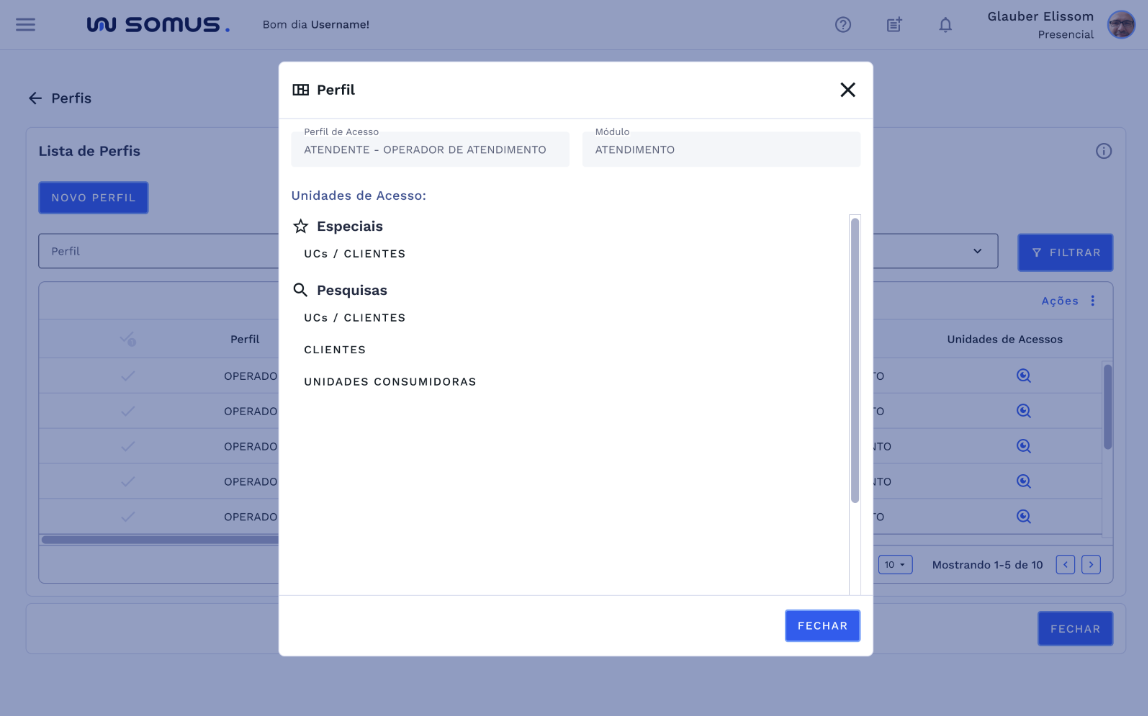Click the magnifier icon next to Pesquisas
The height and width of the screenshot is (716, 1148).
[300, 289]
